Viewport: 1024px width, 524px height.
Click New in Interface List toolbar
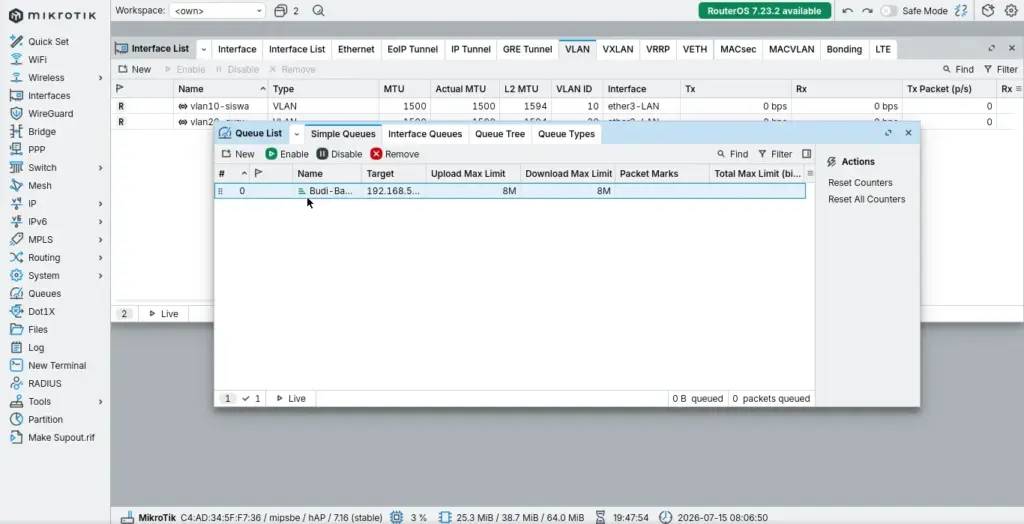click(x=134, y=69)
